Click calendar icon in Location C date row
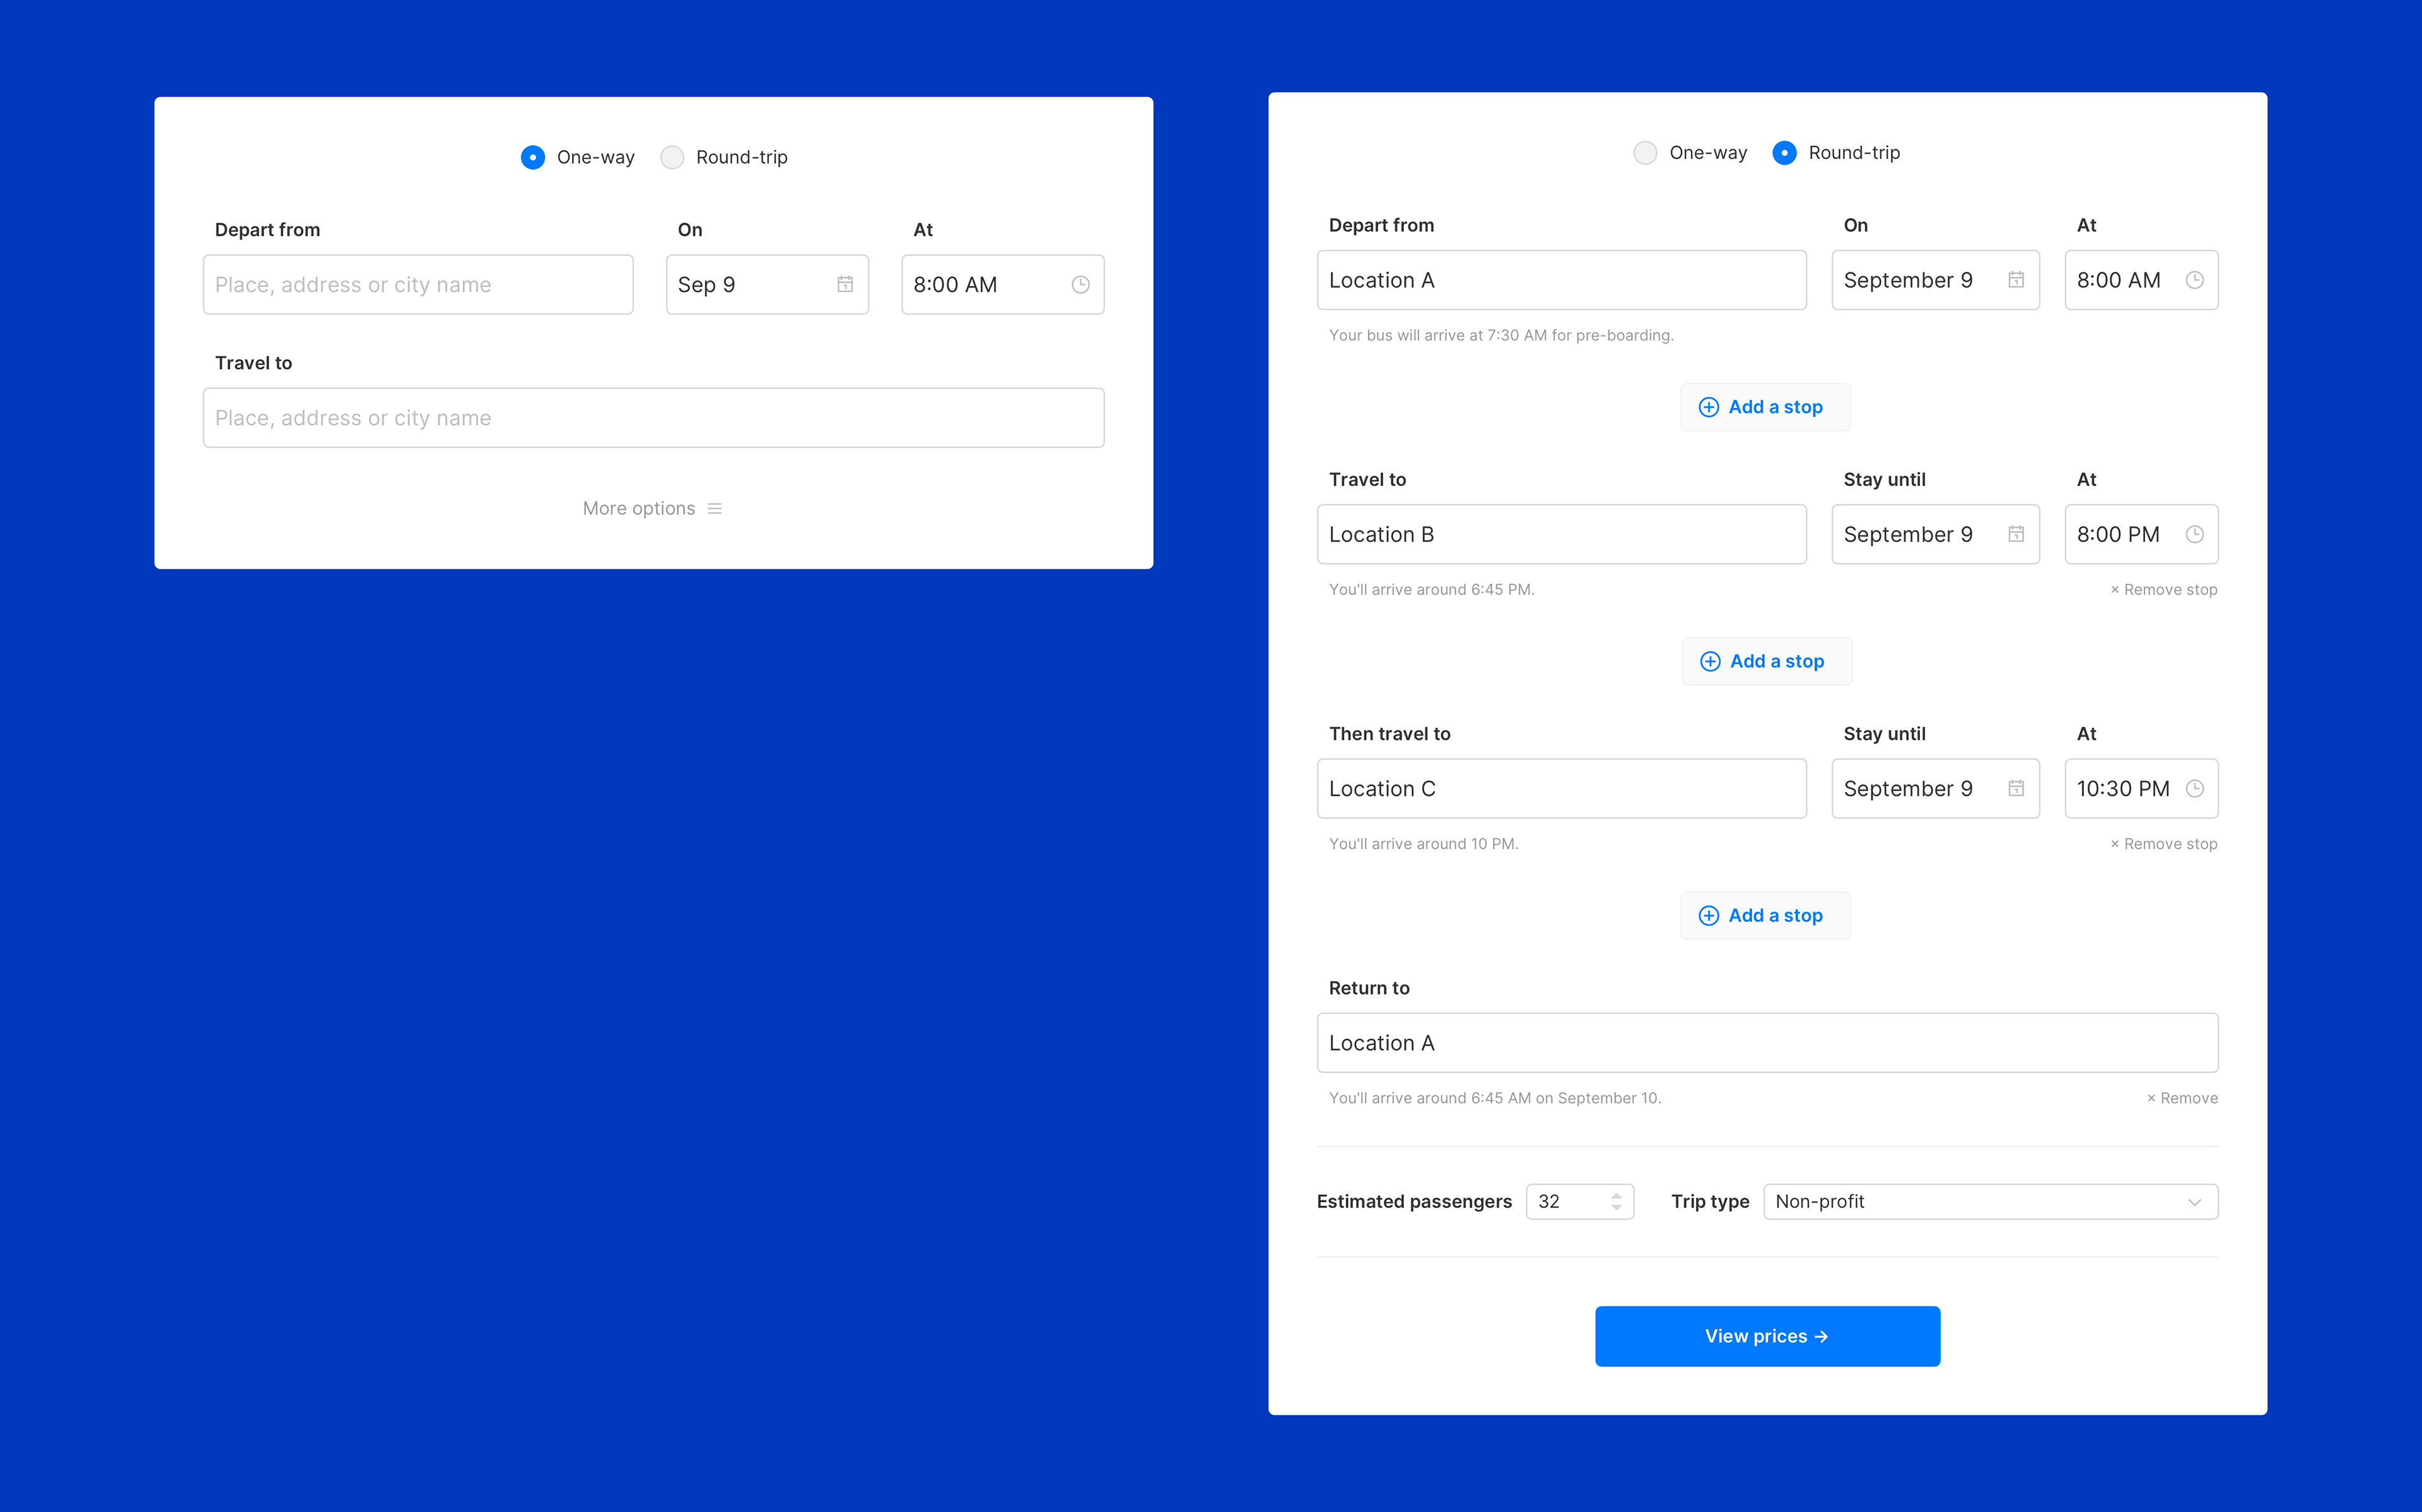 coord(2016,789)
